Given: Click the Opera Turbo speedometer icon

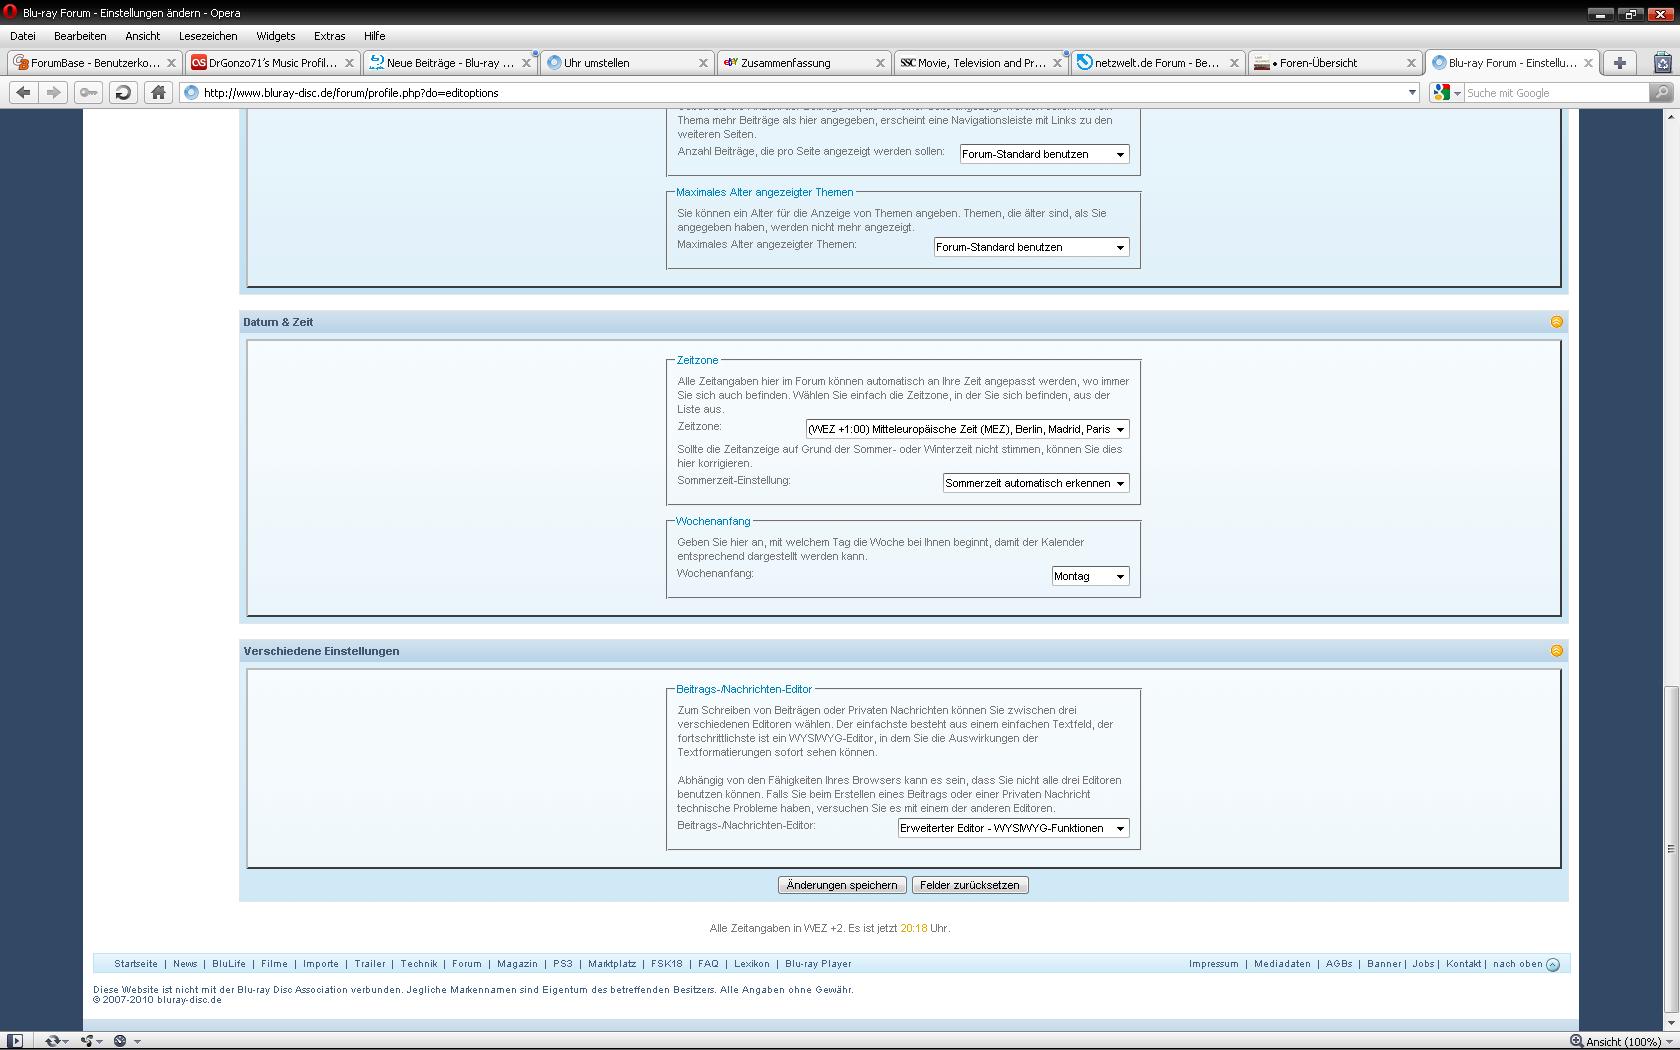Looking at the screenshot, I should coord(120,1040).
